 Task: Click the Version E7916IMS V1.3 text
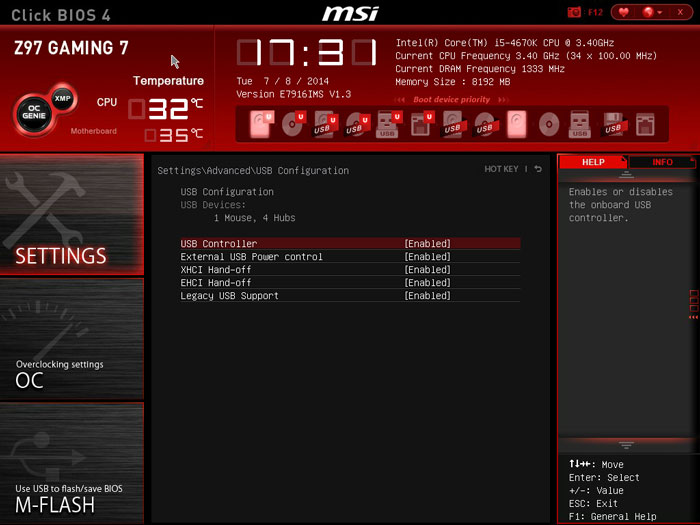pyautogui.click(x=293, y=94)
